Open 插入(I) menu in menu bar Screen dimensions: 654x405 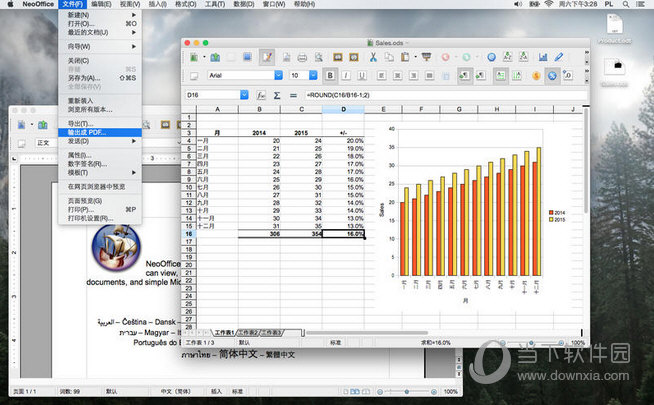point(158,4)
